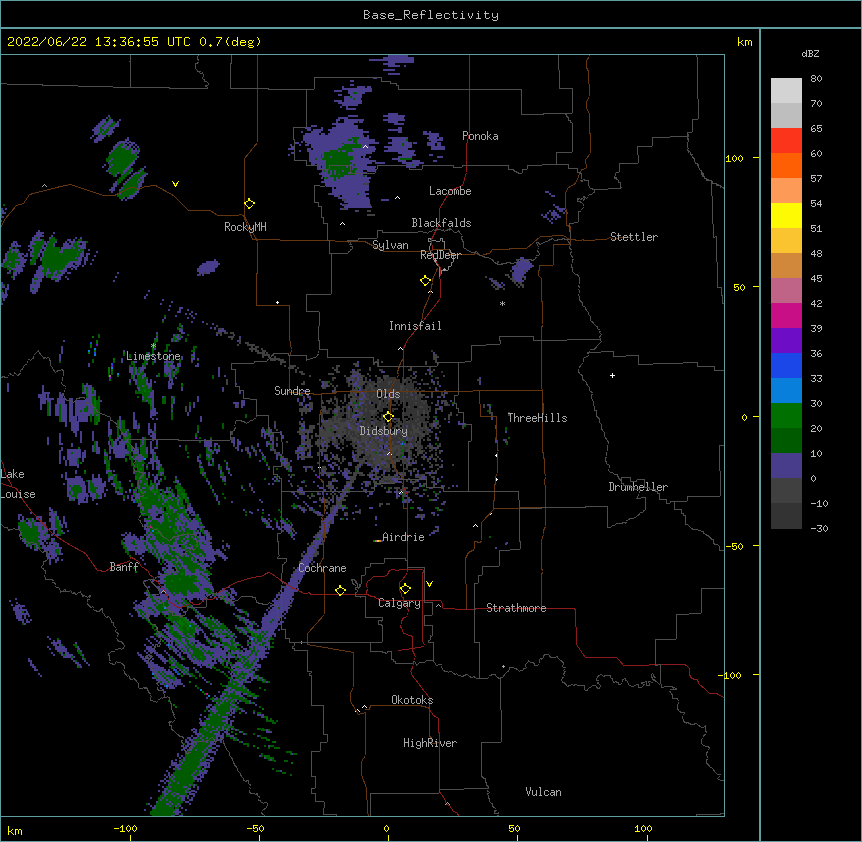This screenshot has height=842, width=862.
Task: Pick the bright yellow swatch in dBZ legend
Action: click(x=786, y=215)
